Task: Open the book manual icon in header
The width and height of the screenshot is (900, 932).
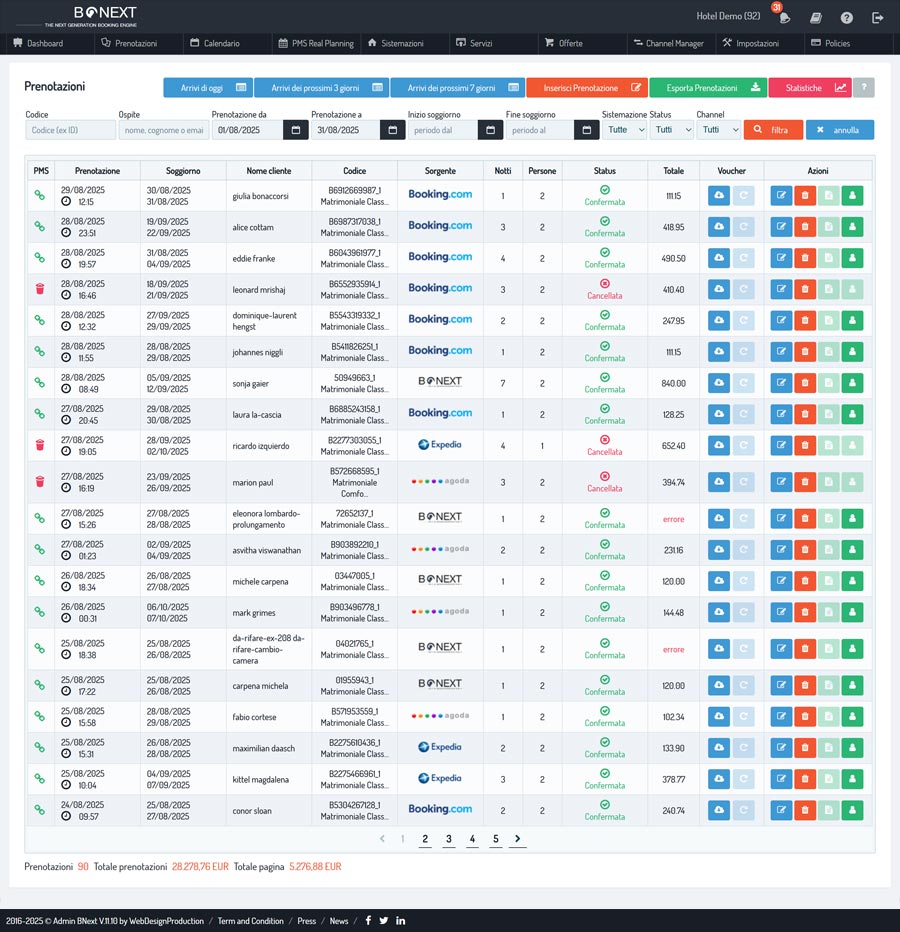Action: [816, 17]
